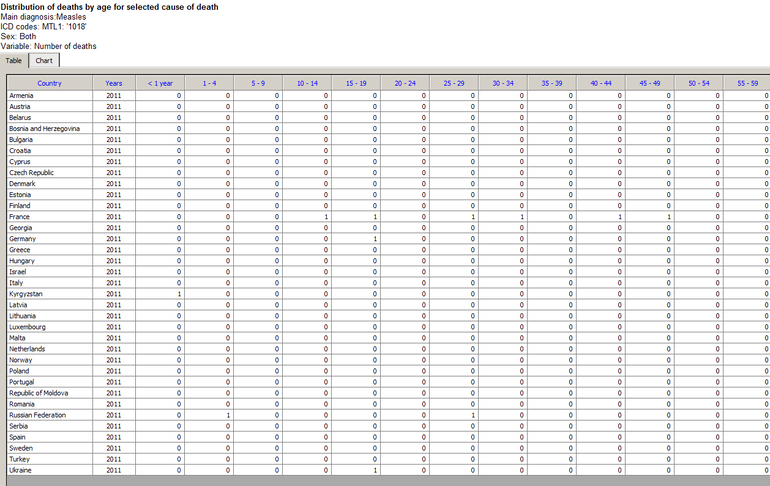
Task: Select Kyrgyzstan's '< 1 year' value cell
Action: pyautogui.click(x=160, y=293)
